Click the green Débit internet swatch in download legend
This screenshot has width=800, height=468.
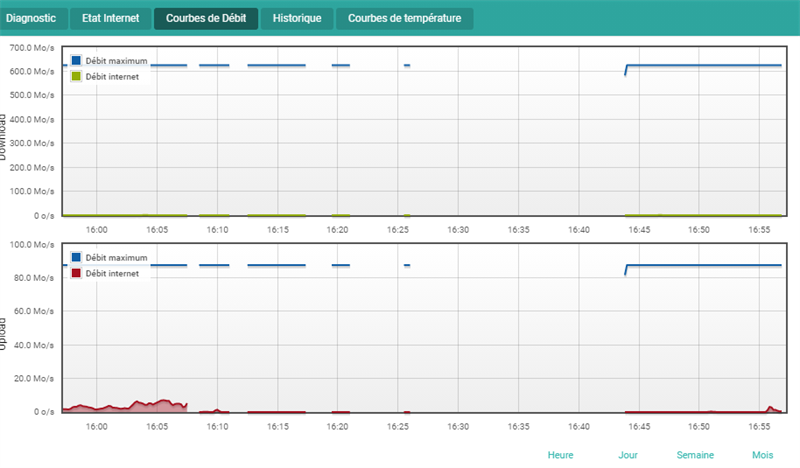76,77
